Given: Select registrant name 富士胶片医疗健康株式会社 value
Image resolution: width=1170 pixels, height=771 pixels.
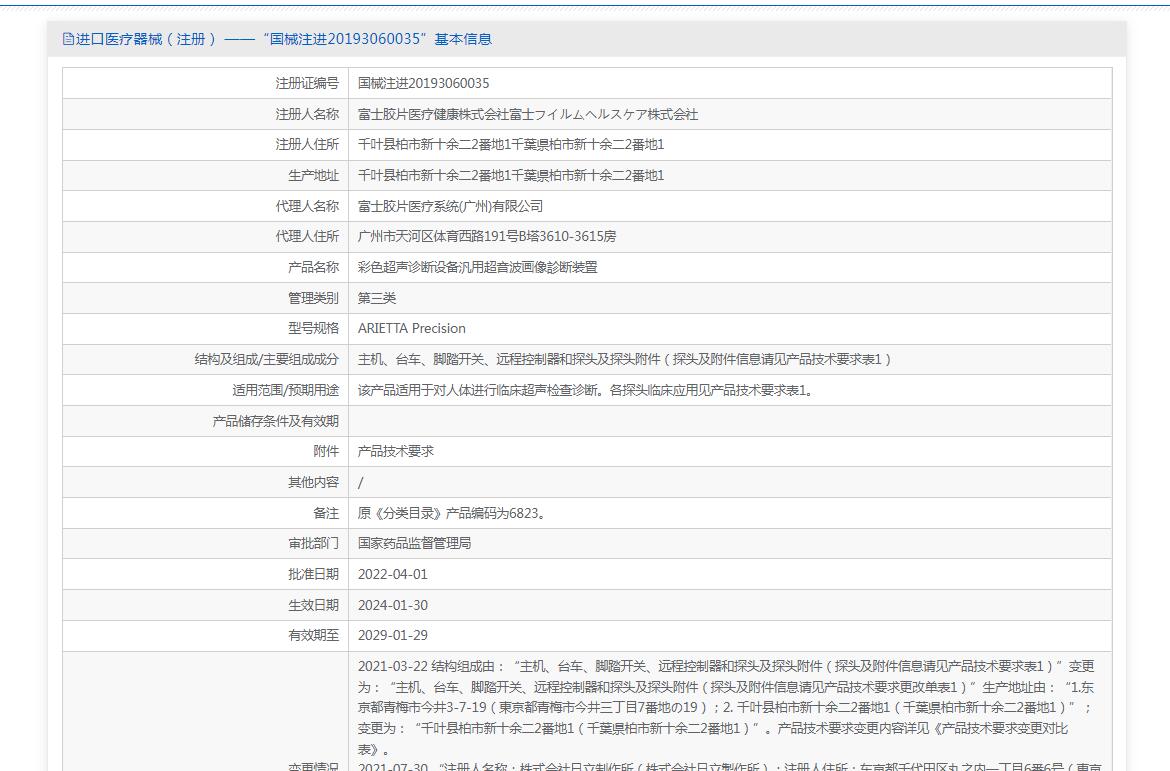Looking at the screenshot, I should pyautogui.click(x=528, y=114).
